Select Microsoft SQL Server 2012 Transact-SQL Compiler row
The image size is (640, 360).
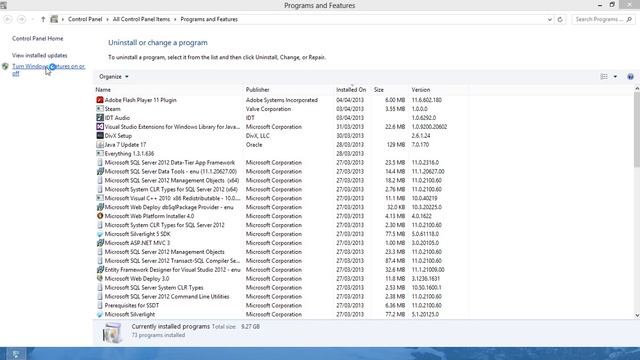(x=282, y=261)
